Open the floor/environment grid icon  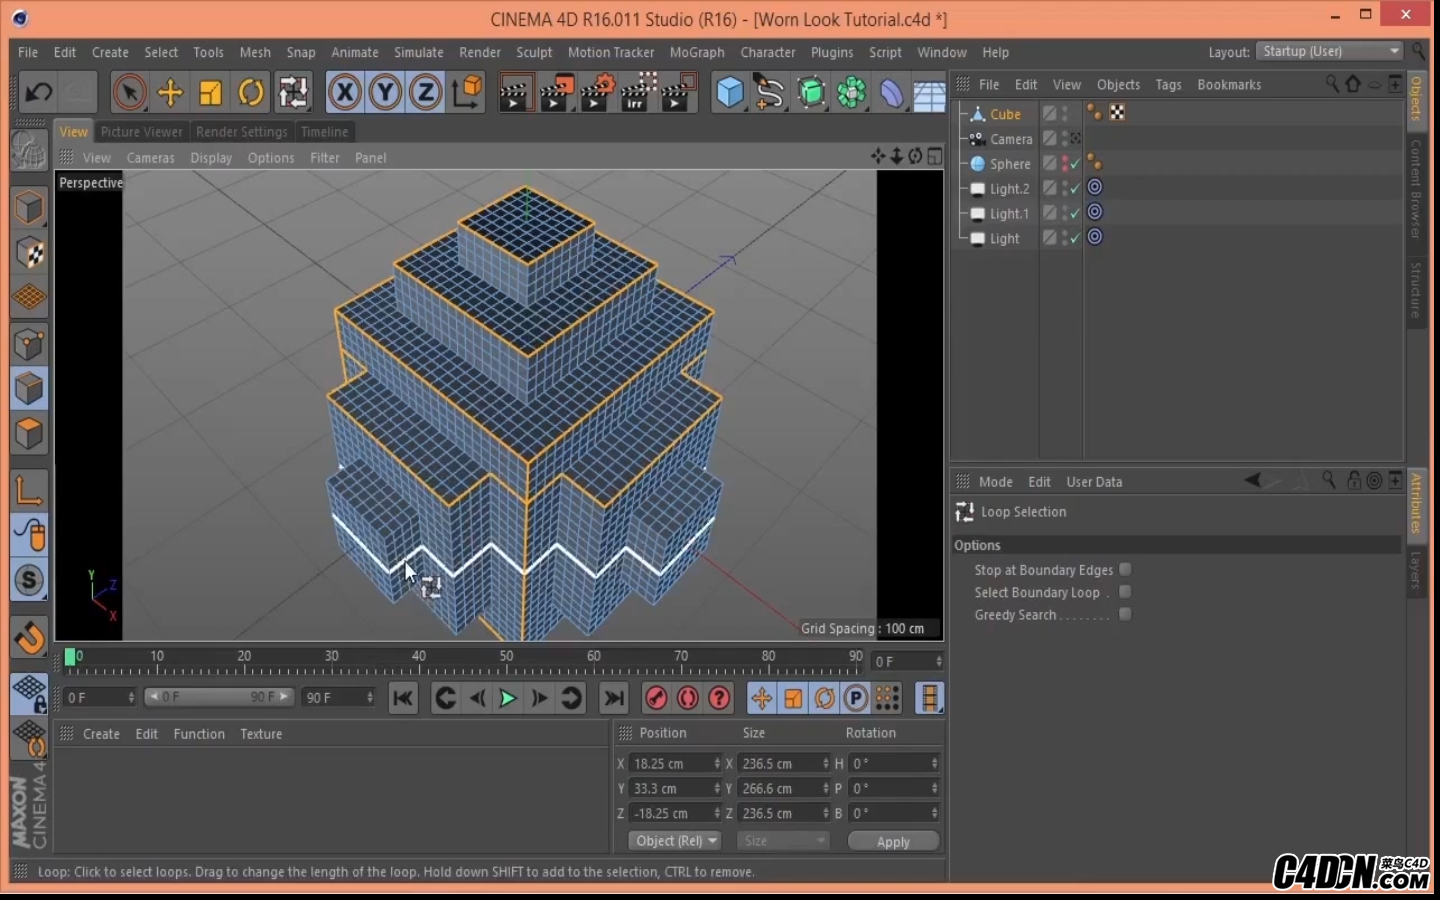[x=929, y=95]
